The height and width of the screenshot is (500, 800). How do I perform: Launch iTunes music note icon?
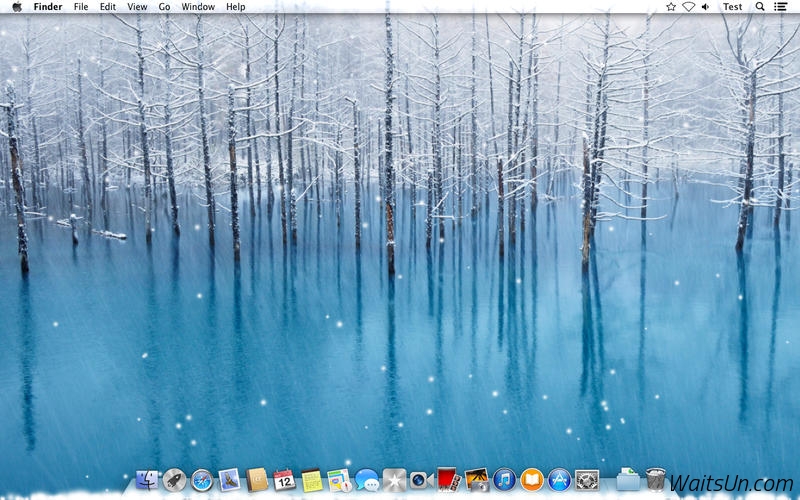(x=505, y=480)
